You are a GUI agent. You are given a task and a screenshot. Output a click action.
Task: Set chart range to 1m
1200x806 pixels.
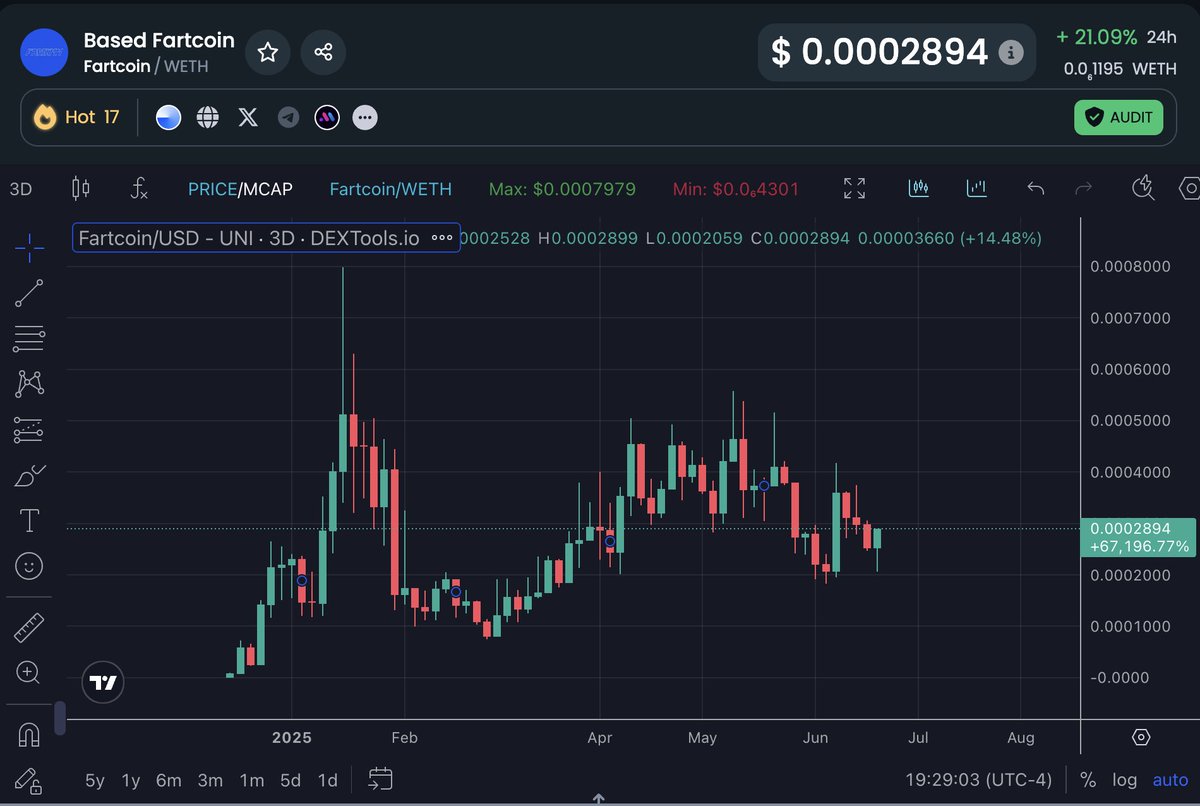252,780
